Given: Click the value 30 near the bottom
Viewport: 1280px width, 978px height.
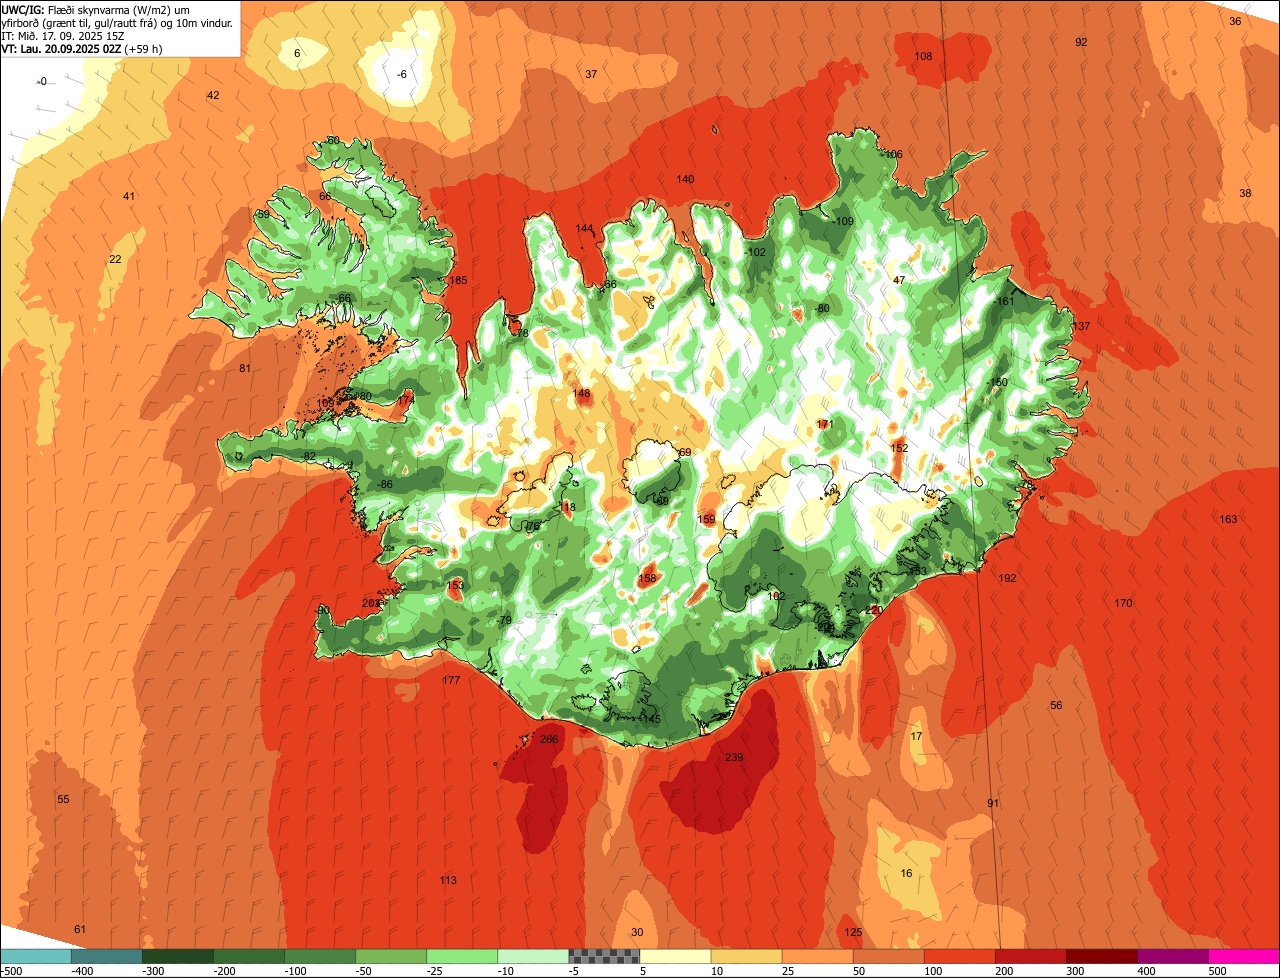Looking at the screenshot, I should 637,932.
